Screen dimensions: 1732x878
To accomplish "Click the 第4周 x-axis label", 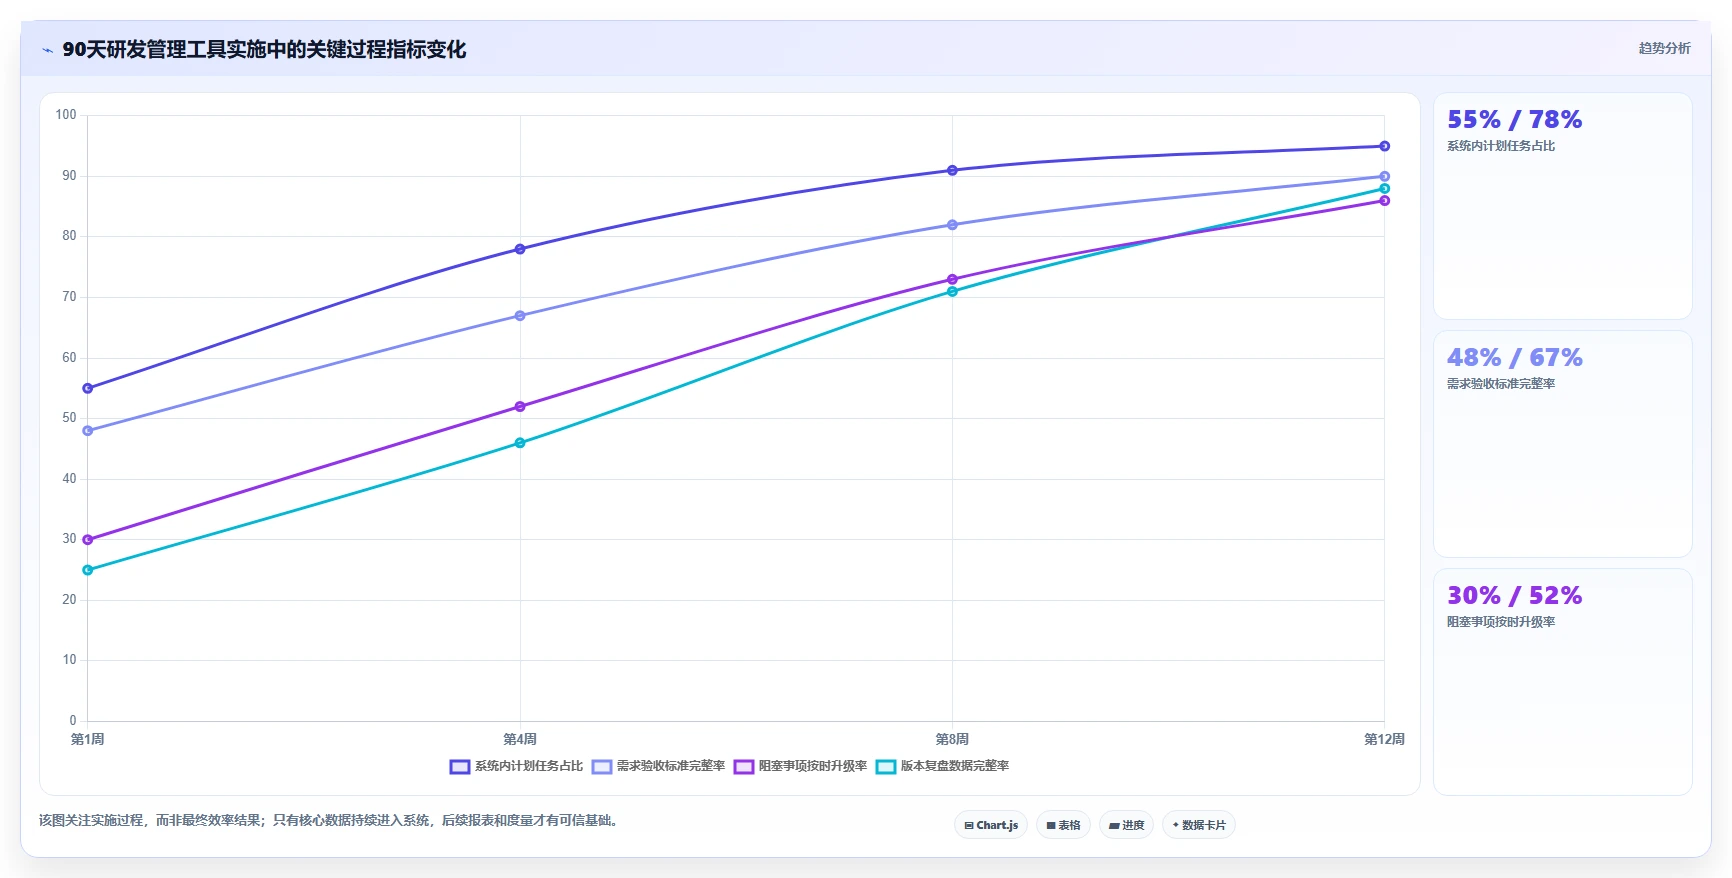I will [520, 739].
